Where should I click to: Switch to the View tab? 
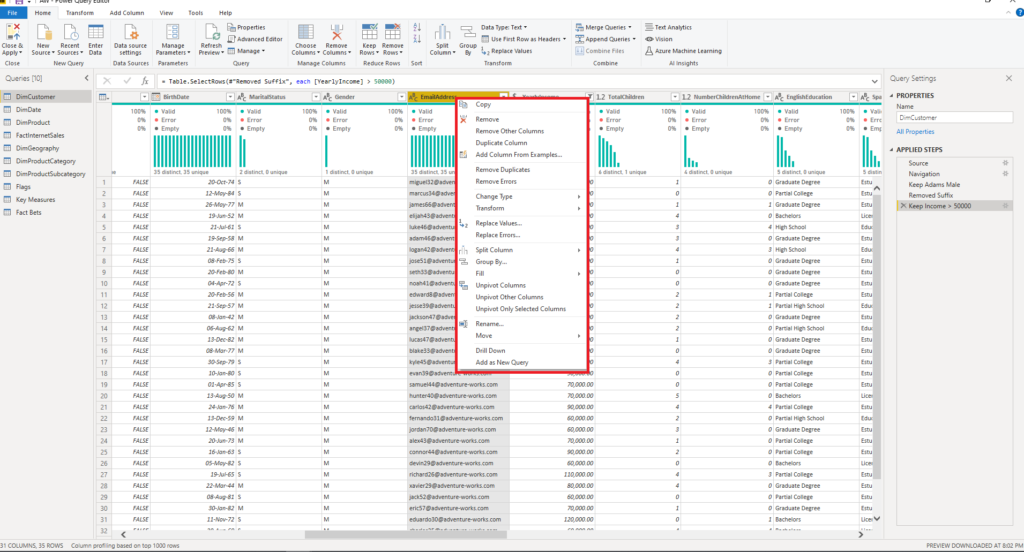point(167,12)
